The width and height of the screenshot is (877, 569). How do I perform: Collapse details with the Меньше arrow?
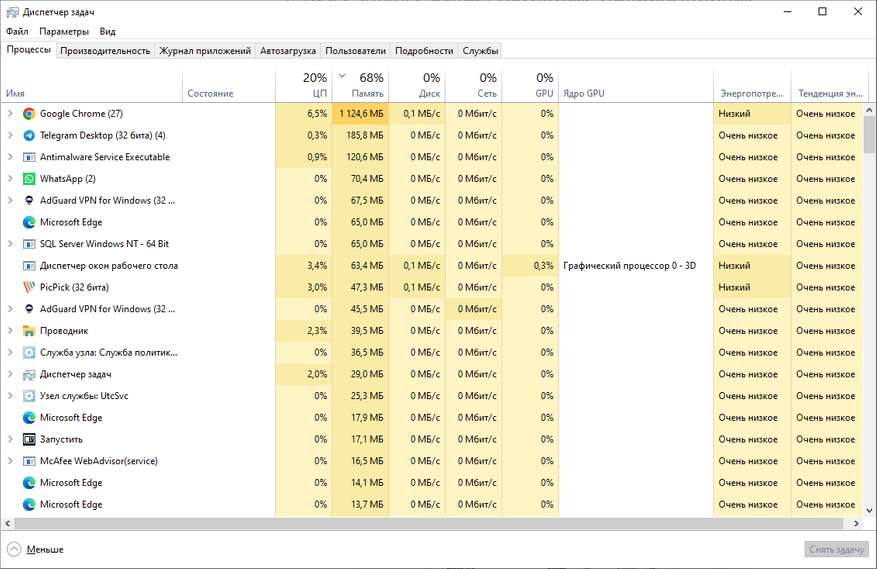pyautogui.click(x=14, y=549)
